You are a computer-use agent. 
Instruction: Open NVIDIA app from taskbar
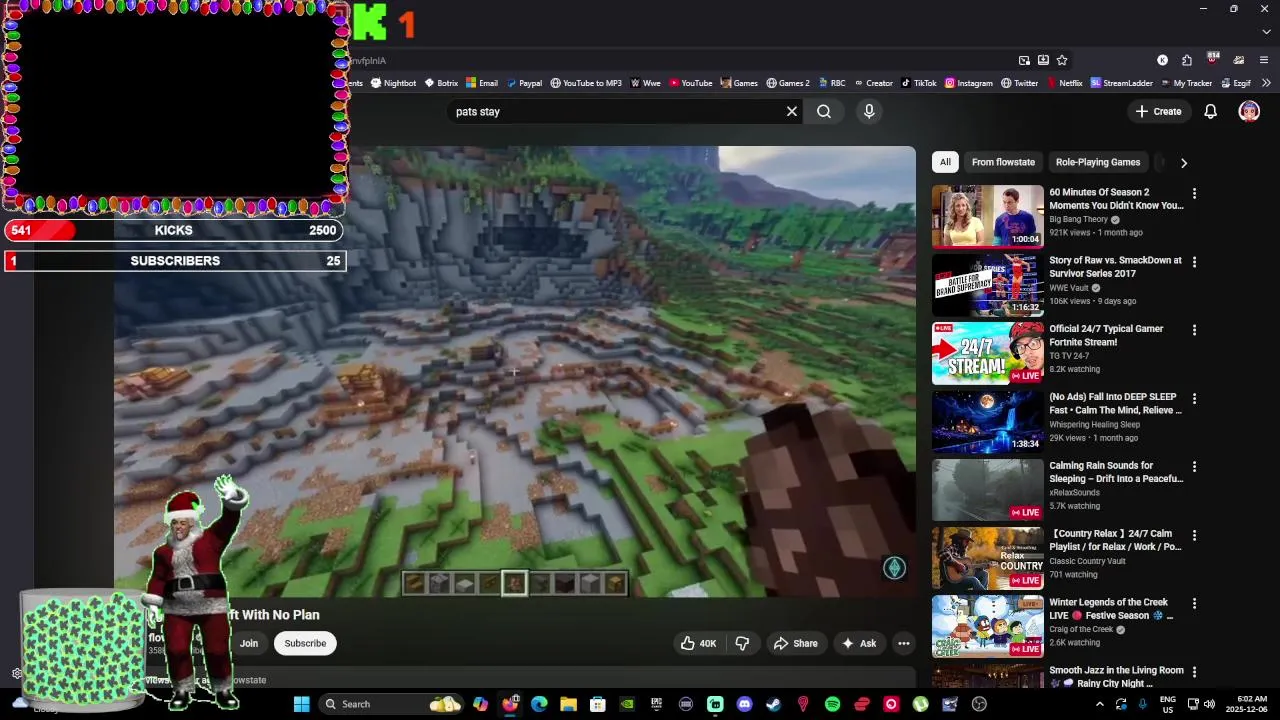click(x=627, y=704)
